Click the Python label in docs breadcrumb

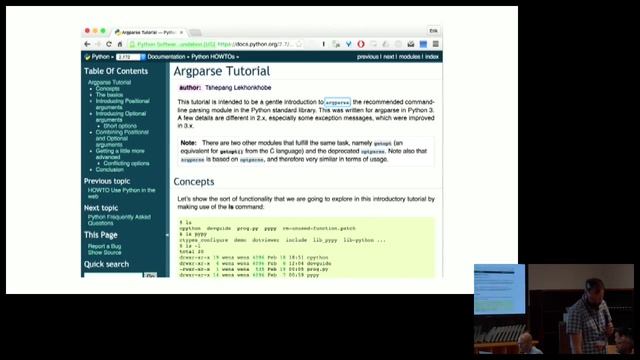coord(100,57)
